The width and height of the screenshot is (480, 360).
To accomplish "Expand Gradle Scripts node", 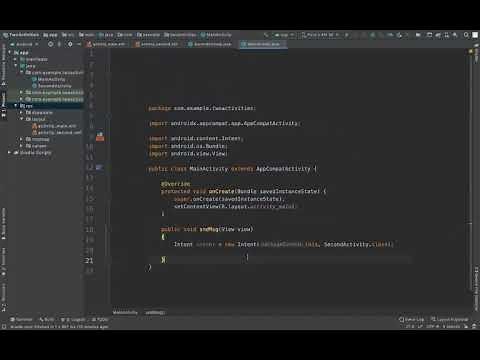I will [10, 153].
